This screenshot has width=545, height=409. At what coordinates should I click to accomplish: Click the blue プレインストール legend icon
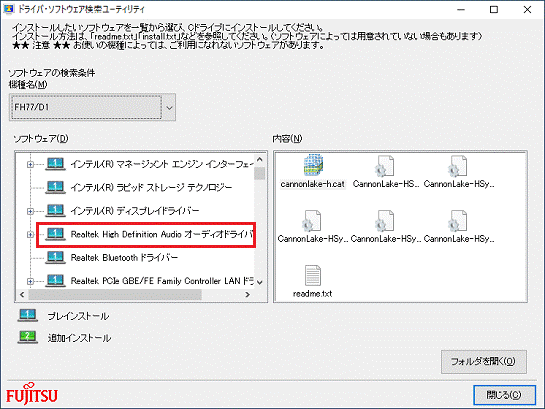pos(28,316)
